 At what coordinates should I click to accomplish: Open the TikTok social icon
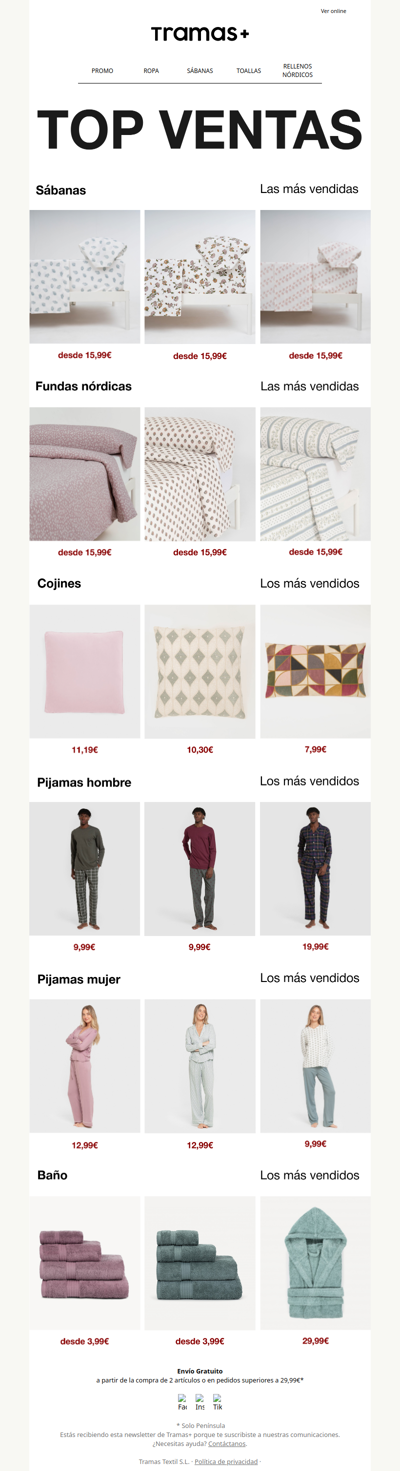[218, 1402]
